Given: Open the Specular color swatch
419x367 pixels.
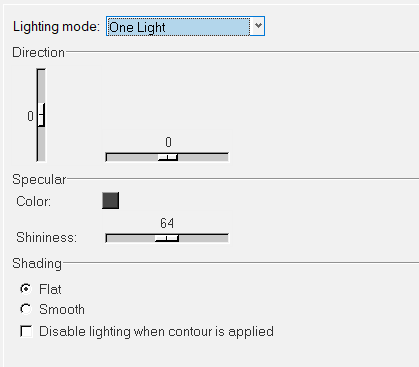Looking at the screenshot, I should pyautogui.click(x=111, y=201).
